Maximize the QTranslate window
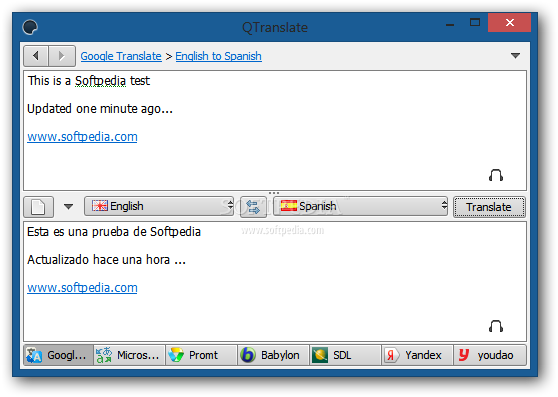 tap(475, 22)
